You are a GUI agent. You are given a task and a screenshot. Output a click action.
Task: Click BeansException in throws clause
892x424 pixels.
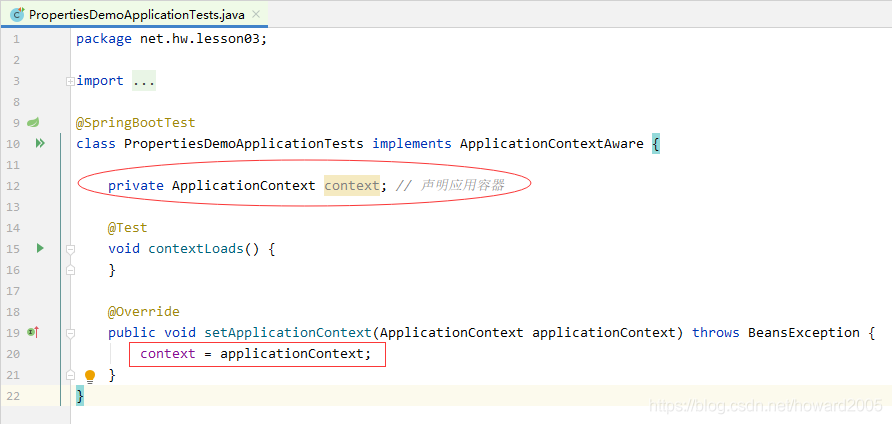pos(804,332)
